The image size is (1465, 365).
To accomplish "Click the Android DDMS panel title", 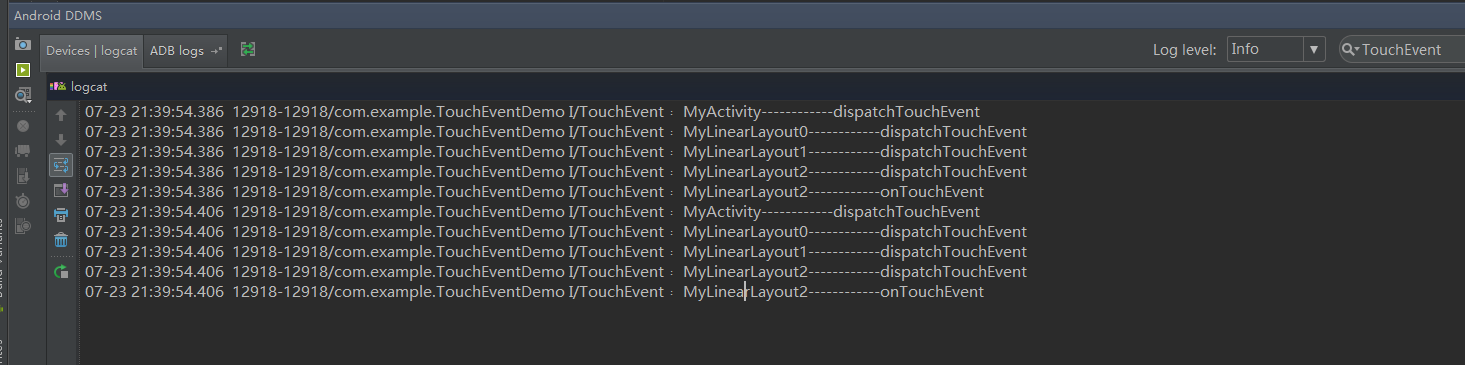I will pos(58,16).
